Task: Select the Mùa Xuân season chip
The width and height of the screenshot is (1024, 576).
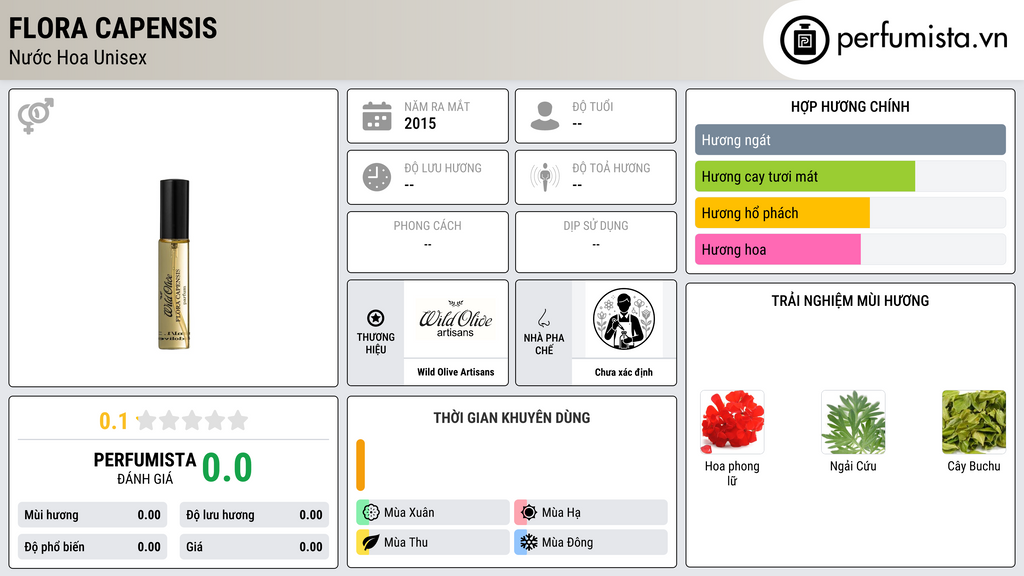Action: point(433,512)
